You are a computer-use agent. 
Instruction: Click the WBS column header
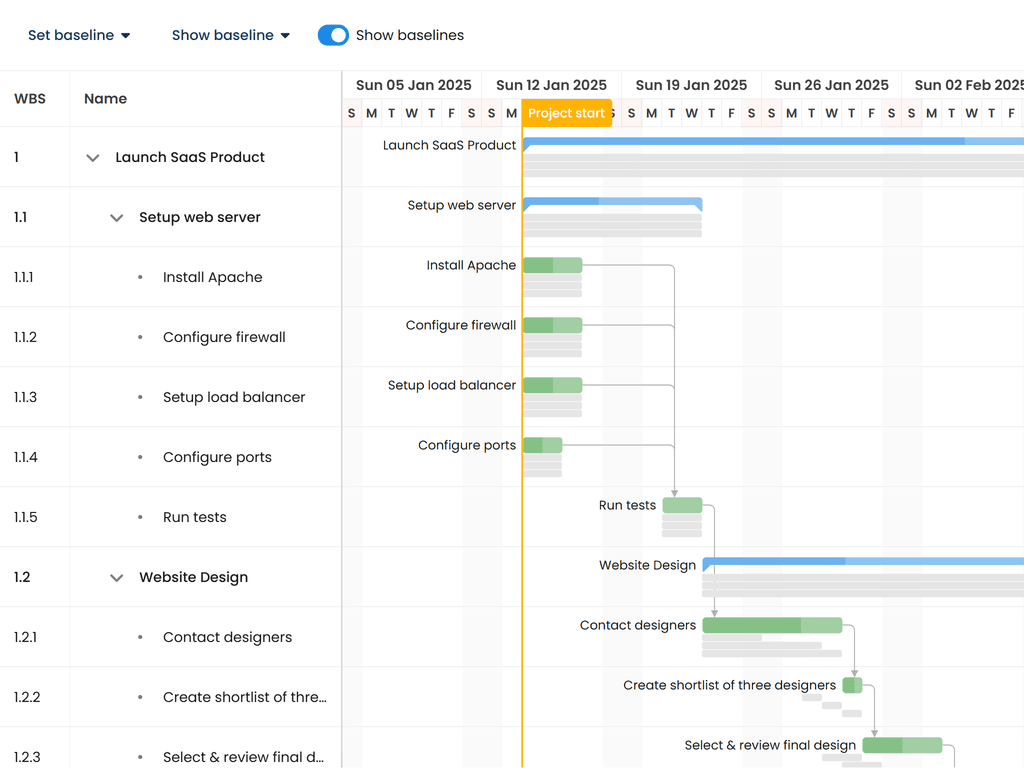(30, 99)
